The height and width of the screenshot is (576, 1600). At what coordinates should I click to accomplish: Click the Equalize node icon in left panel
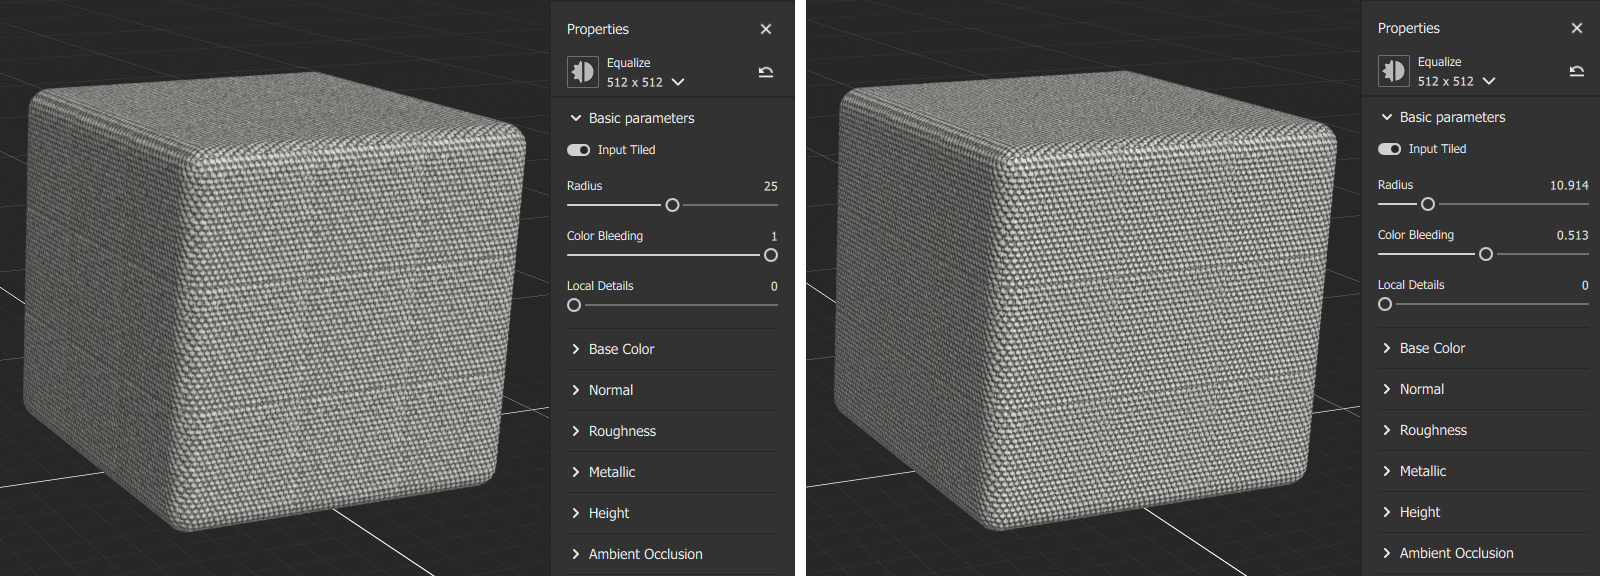582,72
